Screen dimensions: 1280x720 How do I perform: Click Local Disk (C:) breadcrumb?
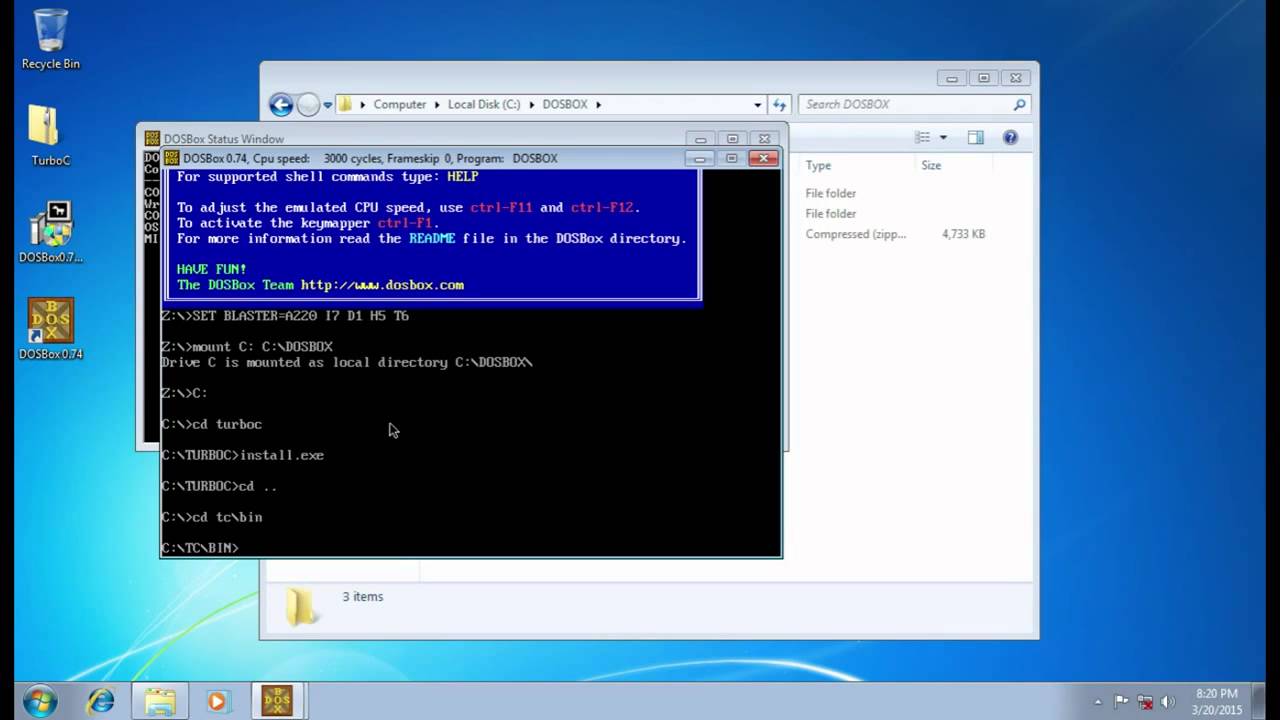[484, 104]
